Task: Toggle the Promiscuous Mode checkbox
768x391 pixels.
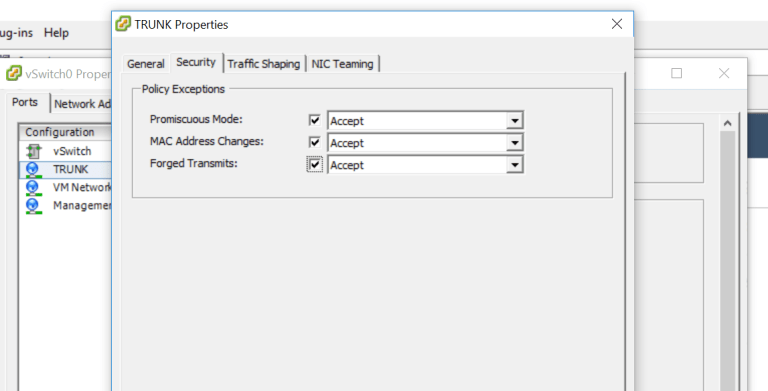Action: [x=314, y=120]
